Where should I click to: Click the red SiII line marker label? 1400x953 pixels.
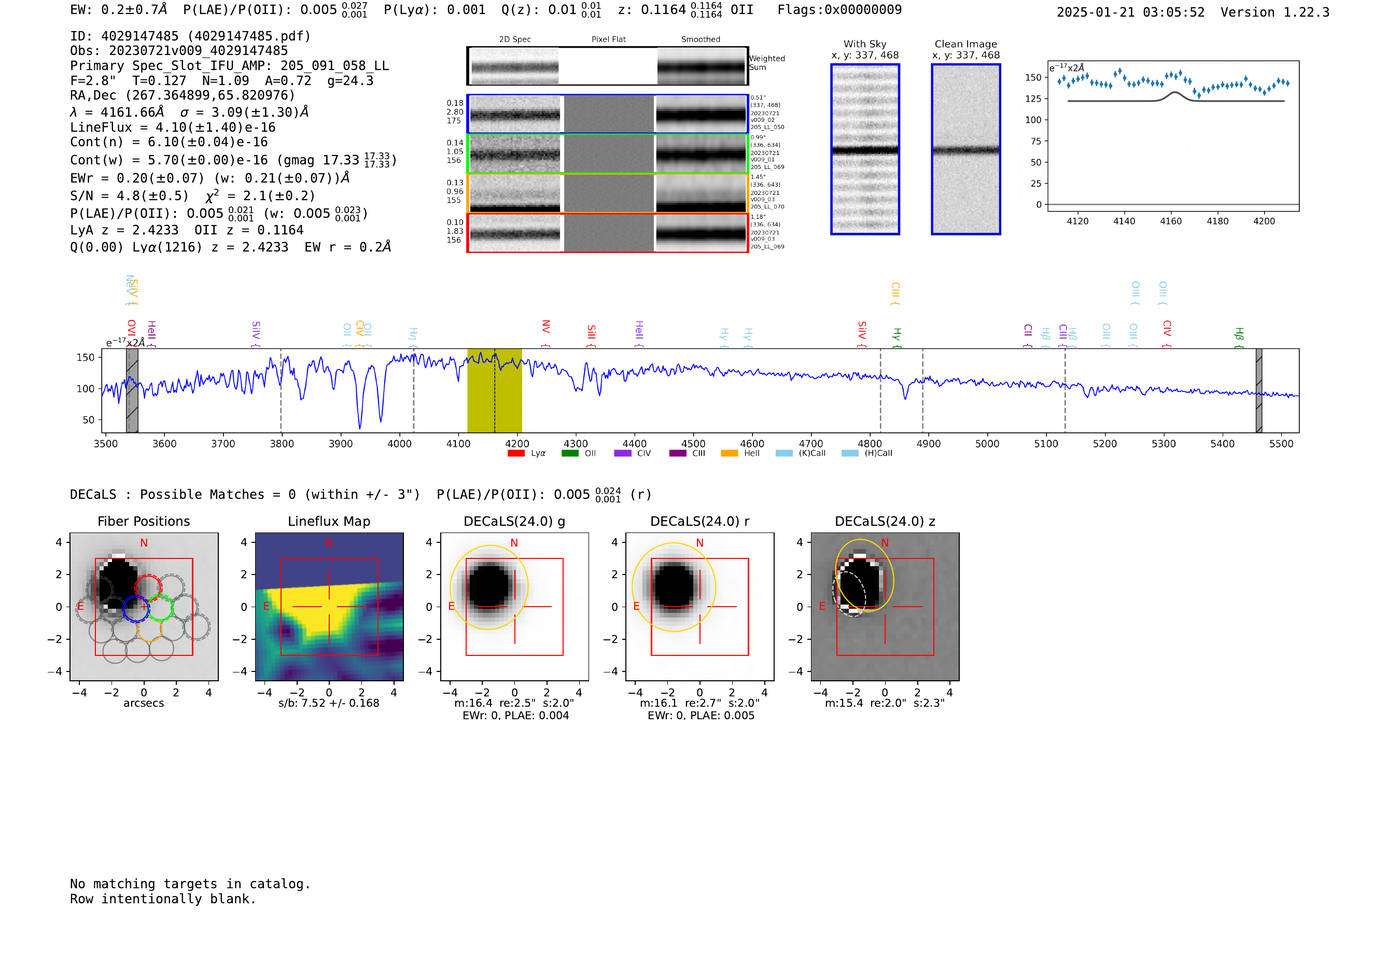coord(591,335)
